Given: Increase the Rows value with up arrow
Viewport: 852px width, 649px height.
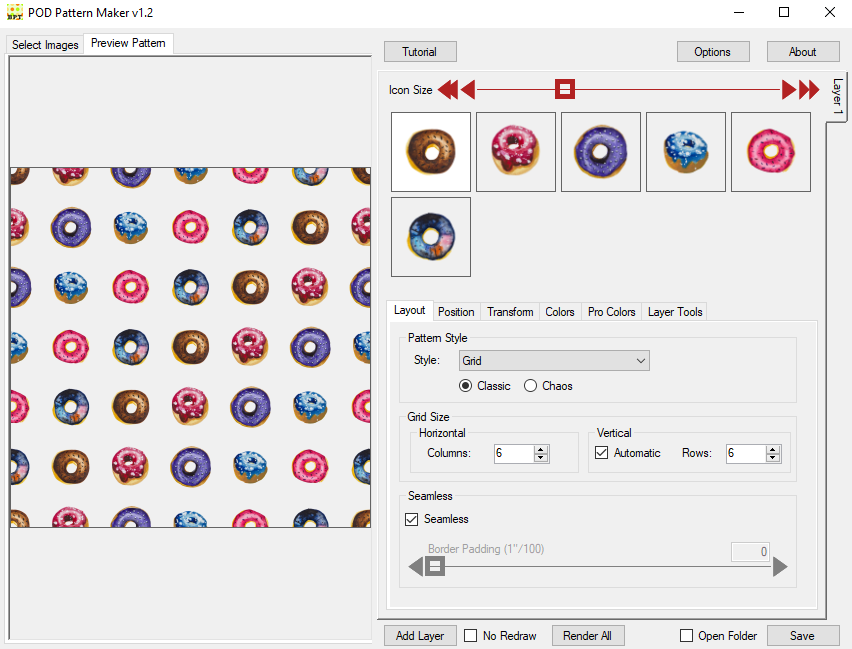Looking at the screenshot, I should click(773, 449).
